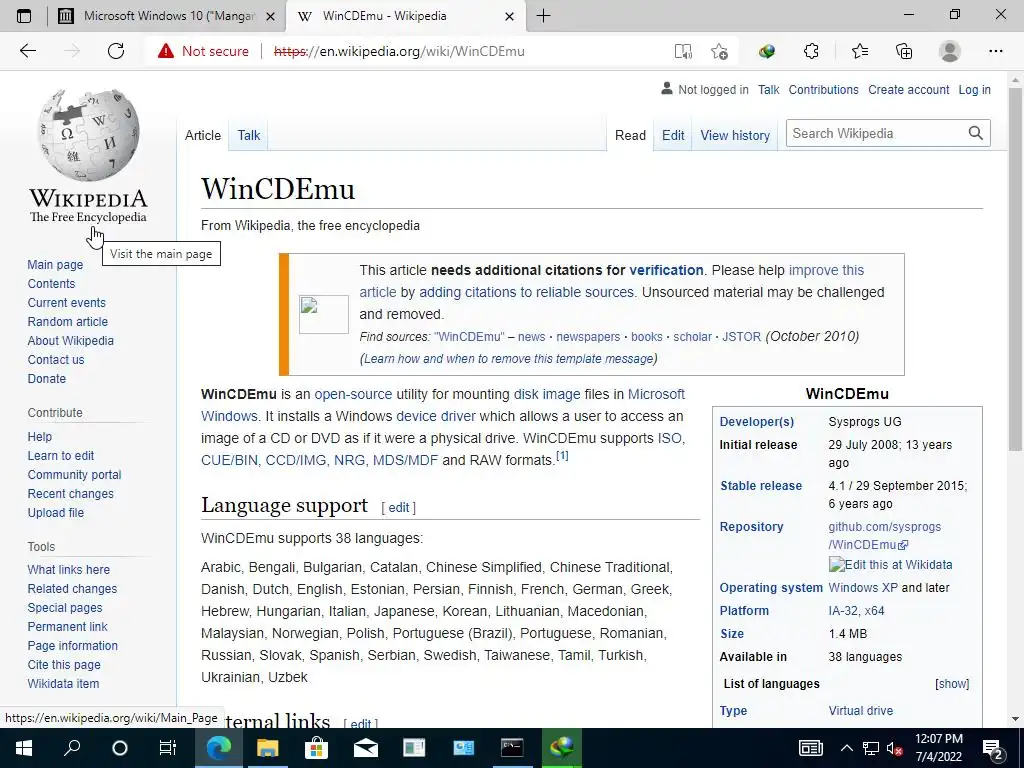Click the Wikipedia search magnifier icon
The height and width of the screenshot is (768, 1024).
click(976, 133)
